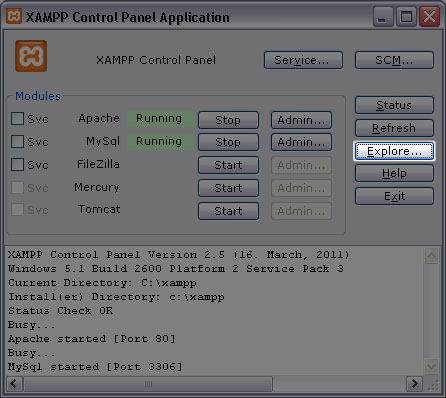Refresh the module status
This screenshot has height=398, width=446.
point(394,128)
